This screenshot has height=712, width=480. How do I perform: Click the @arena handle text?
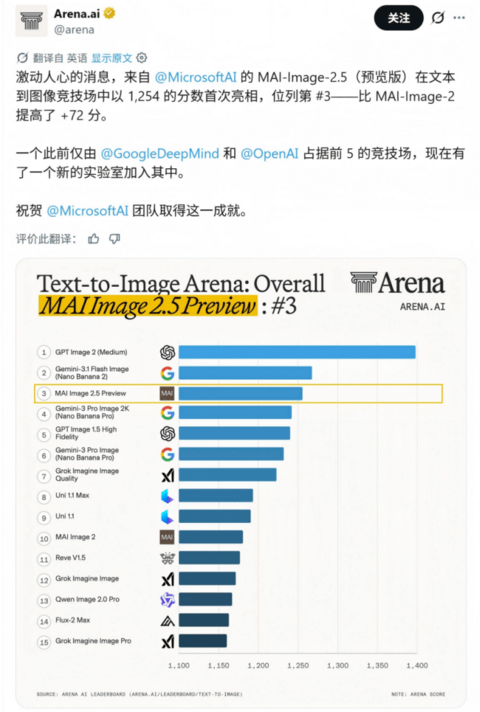pyautogui.click(x=74, y=30)
